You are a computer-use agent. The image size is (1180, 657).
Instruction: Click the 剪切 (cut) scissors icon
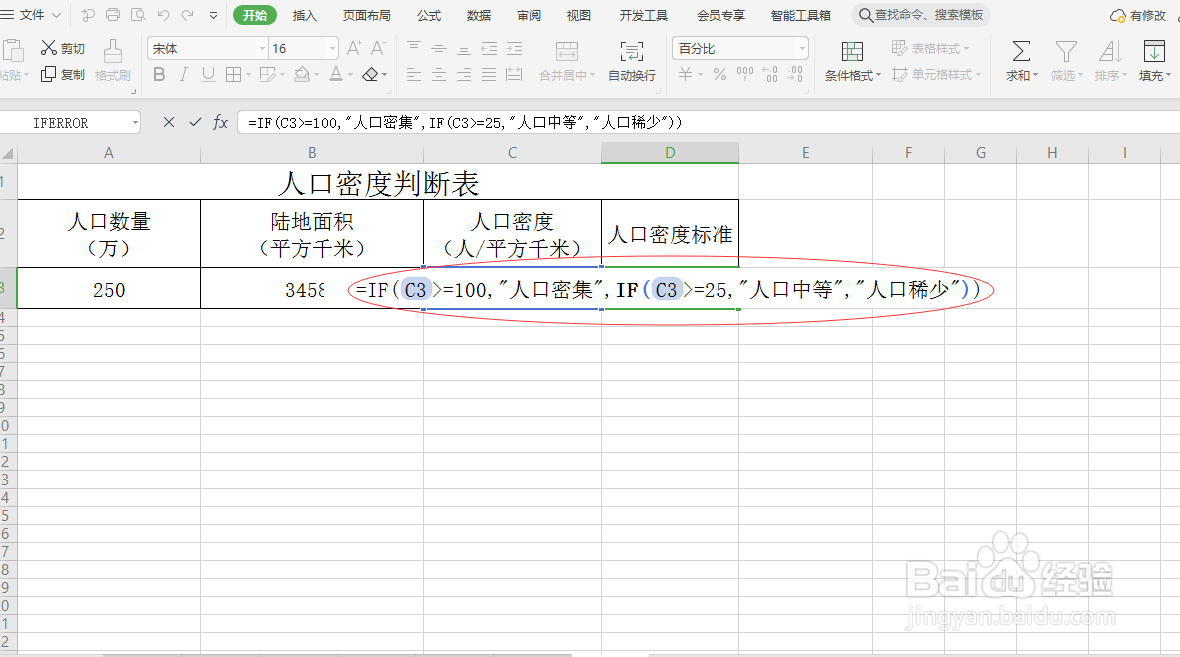(x=47, y=46)
